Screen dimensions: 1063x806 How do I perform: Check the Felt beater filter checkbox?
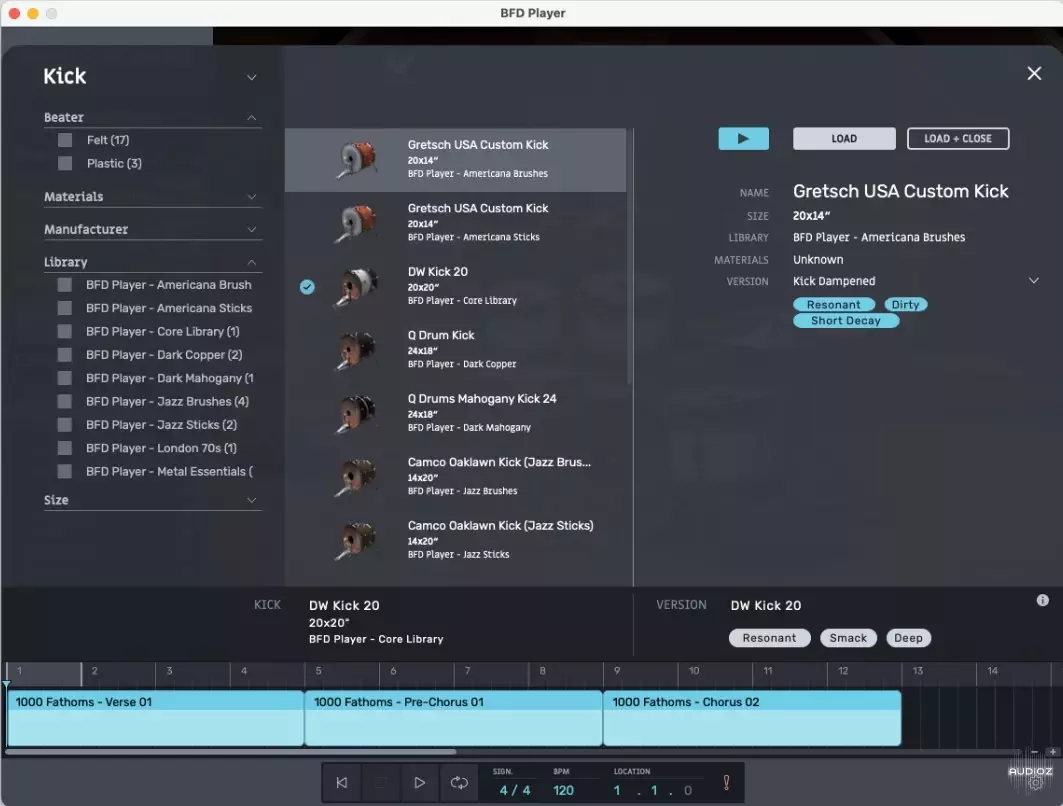point(65,140)
